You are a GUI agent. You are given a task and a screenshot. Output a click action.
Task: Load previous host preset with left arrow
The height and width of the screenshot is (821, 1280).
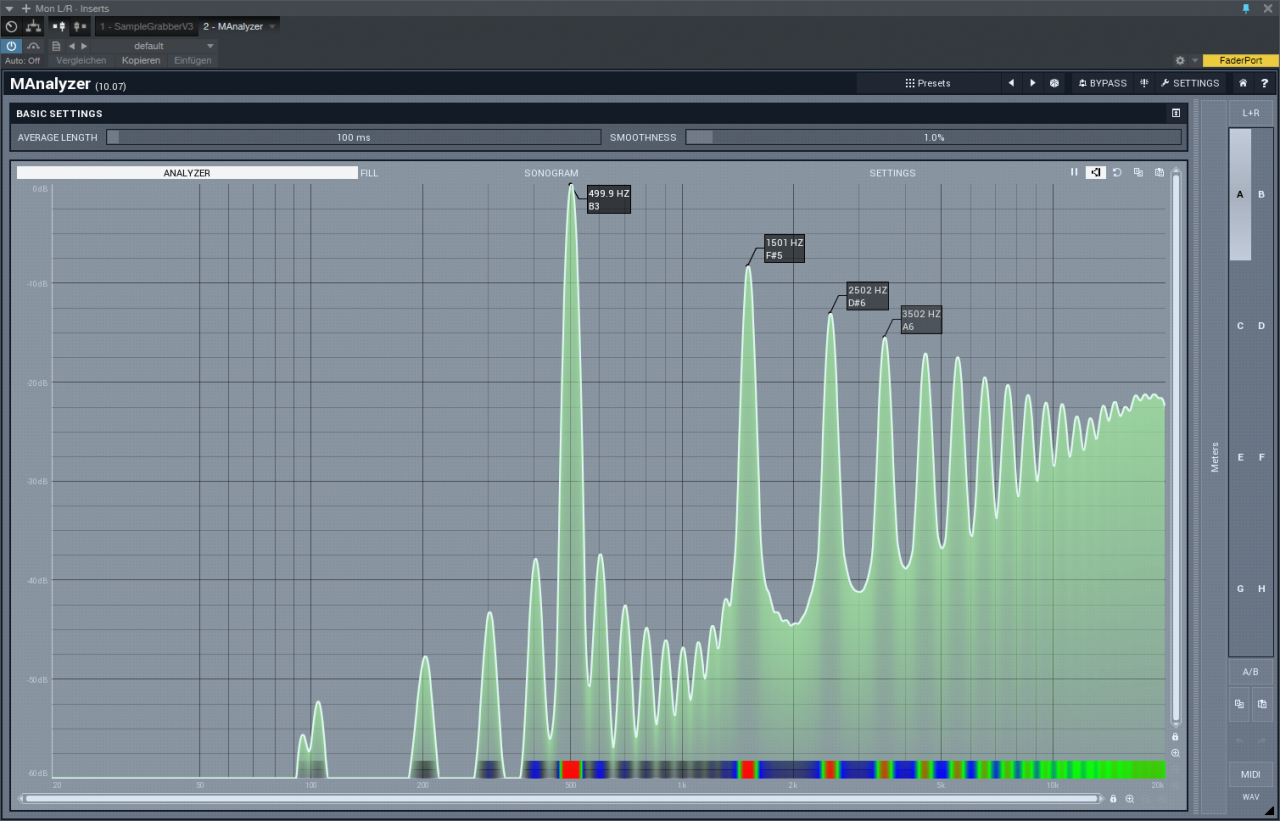tap(71, 46)
